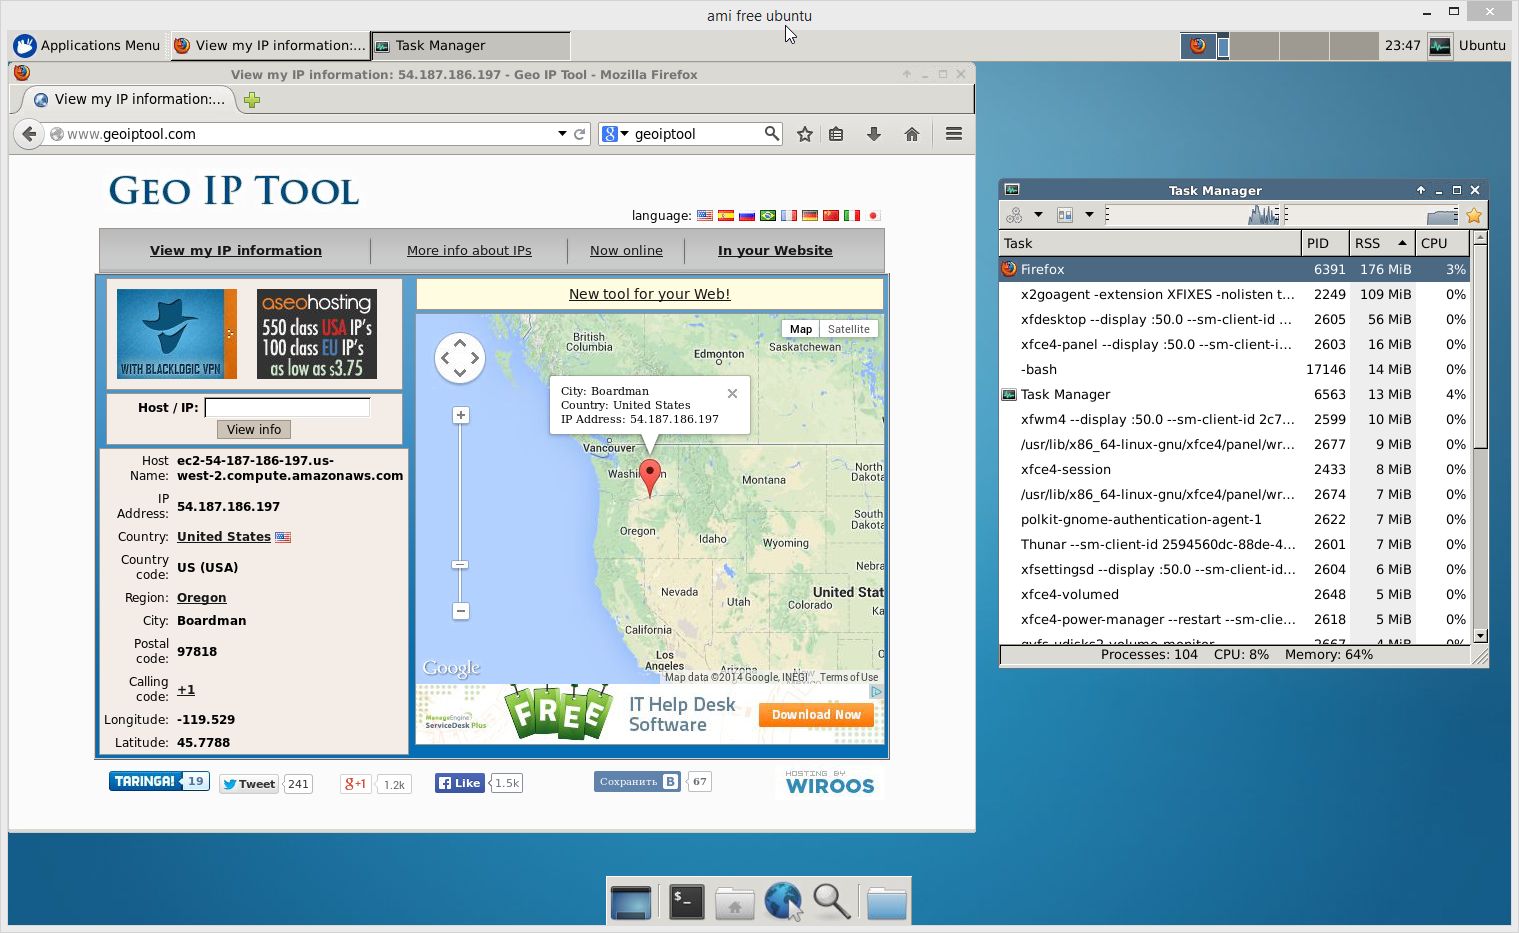Follow the 'United States' country link
Viewport: 1519px width, 933px height.
tap(224, 537)
